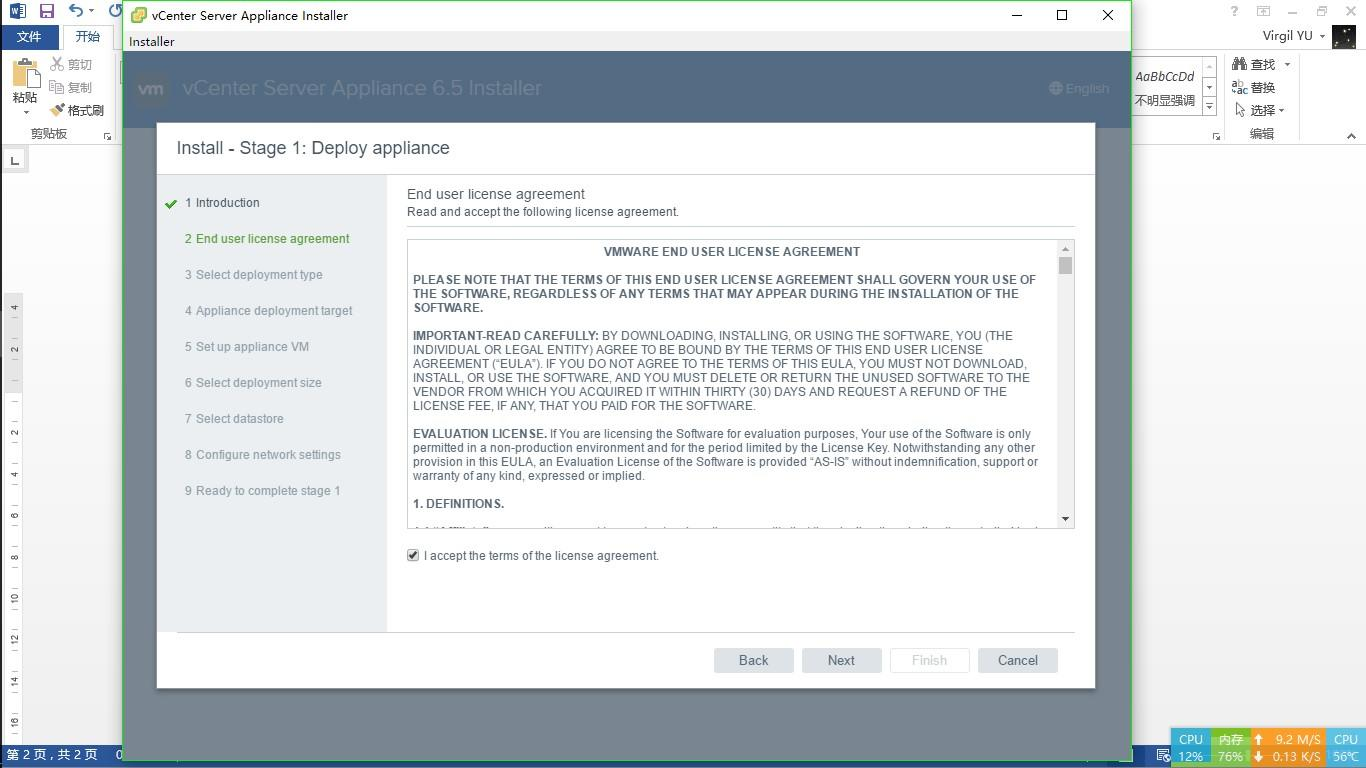Viewport: 1366px width, 768px height.
Task: Open the Installer menu
Action: [x=151, y=41]
